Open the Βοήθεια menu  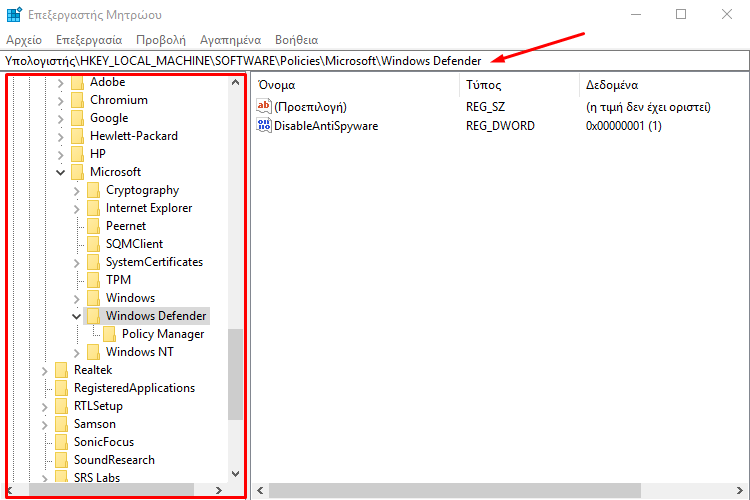297,40
